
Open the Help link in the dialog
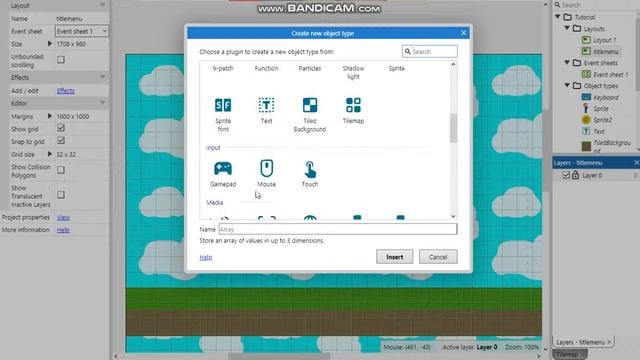pos(206,257)
